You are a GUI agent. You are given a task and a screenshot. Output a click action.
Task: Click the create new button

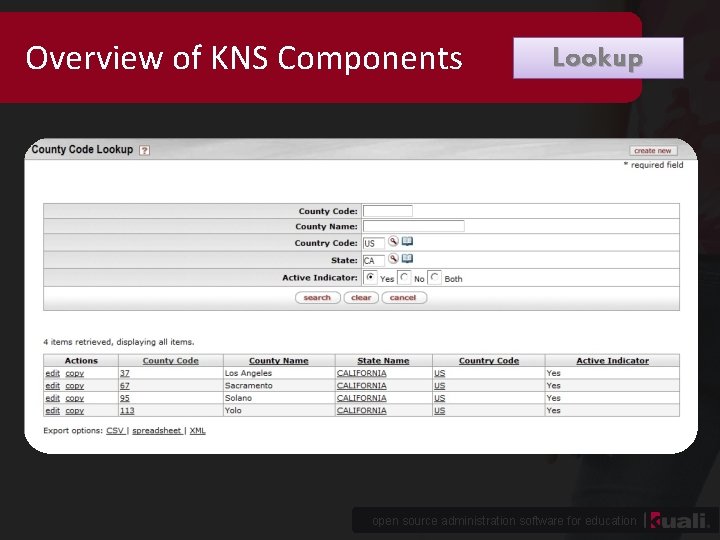652,151
